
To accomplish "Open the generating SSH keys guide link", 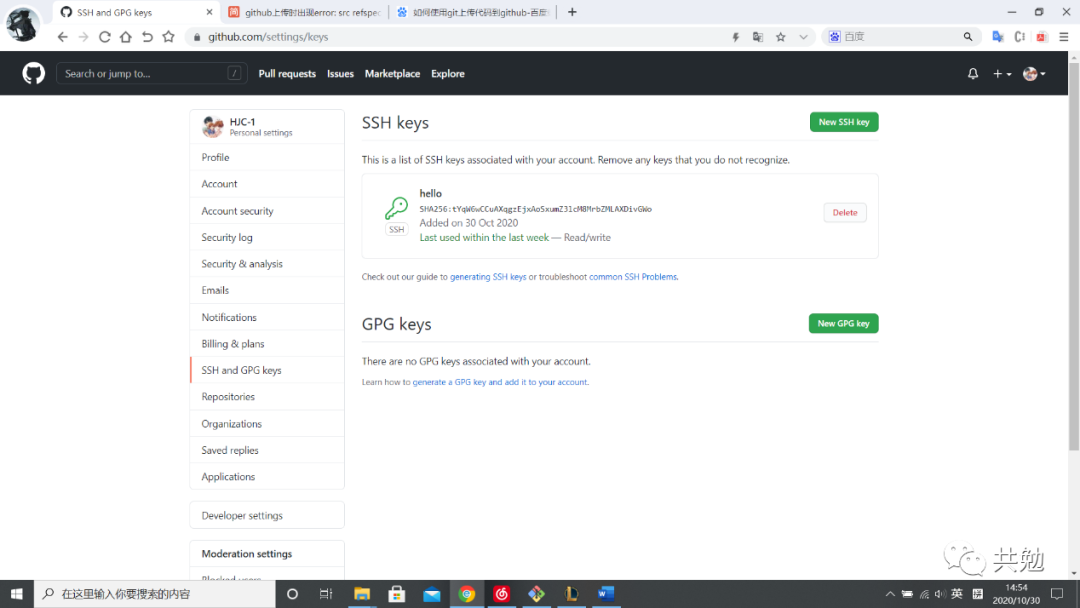I will pyautogui.click(x=488, y=277).
